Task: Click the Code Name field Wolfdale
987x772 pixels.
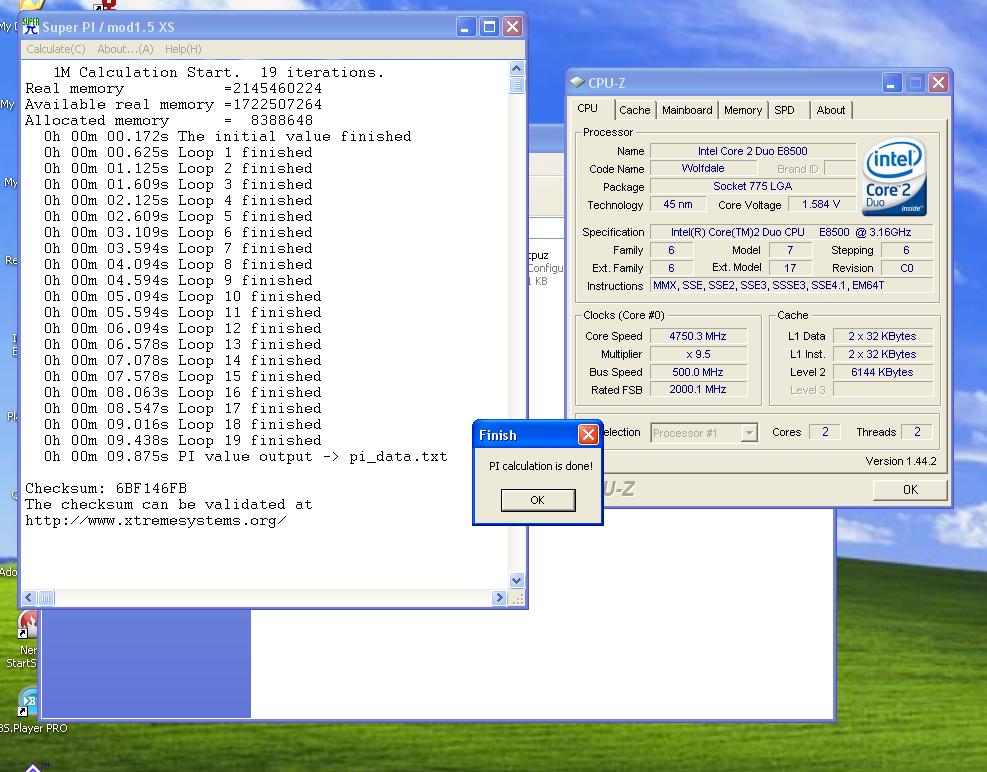Action: pos(703,168)
